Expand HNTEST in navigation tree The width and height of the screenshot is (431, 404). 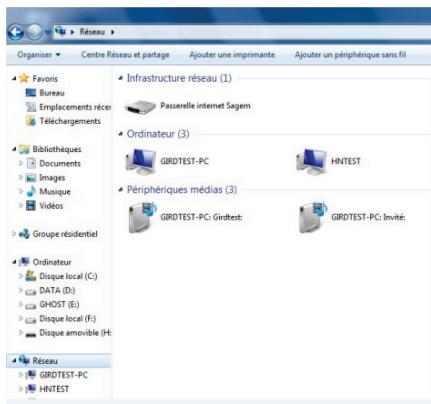[21, 389]
